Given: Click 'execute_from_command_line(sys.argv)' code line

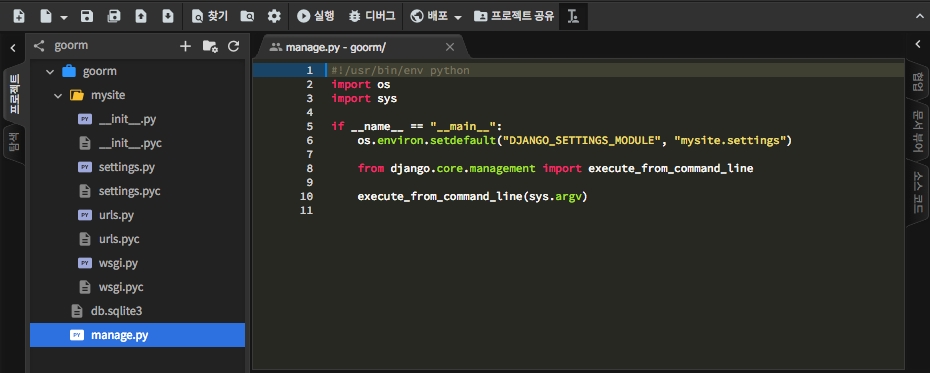Looking at the screenshot, I should [x=472, y=196].
